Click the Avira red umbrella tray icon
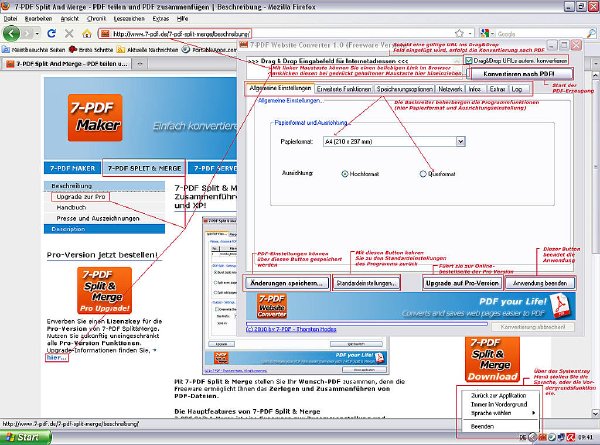 (x=571, y=437)
